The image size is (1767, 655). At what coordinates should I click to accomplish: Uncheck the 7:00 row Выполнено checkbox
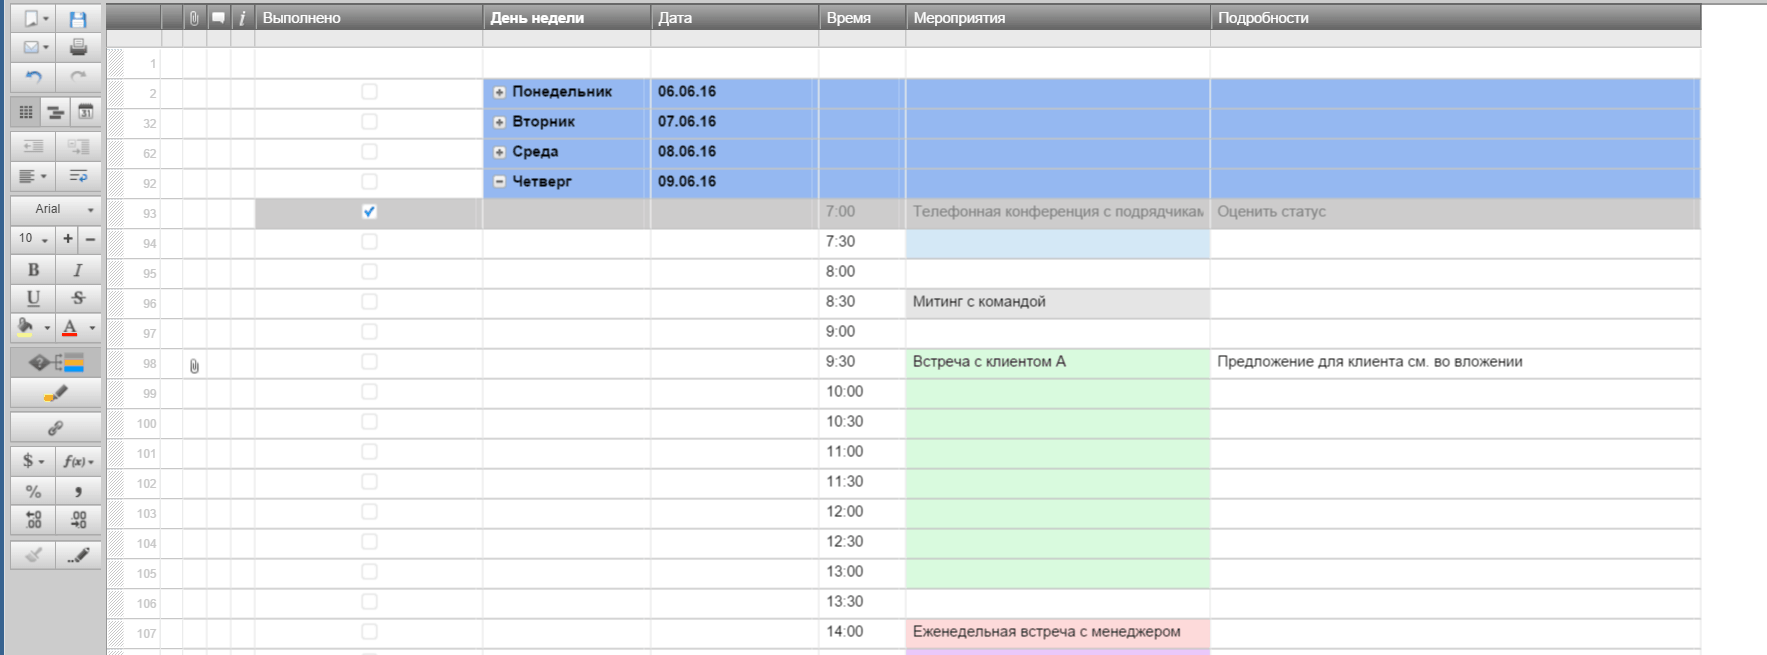369,212
